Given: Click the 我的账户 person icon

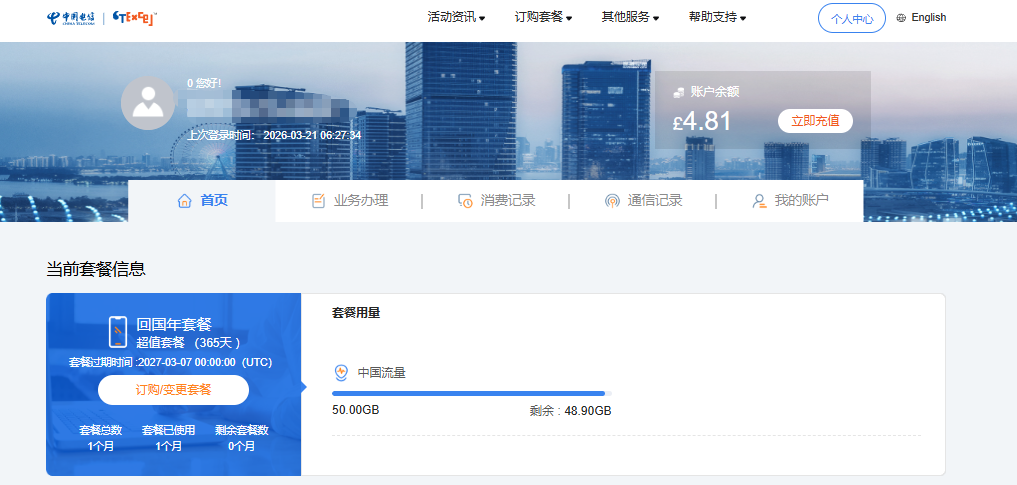Looking at the screenshot, I should coord(759,201).
